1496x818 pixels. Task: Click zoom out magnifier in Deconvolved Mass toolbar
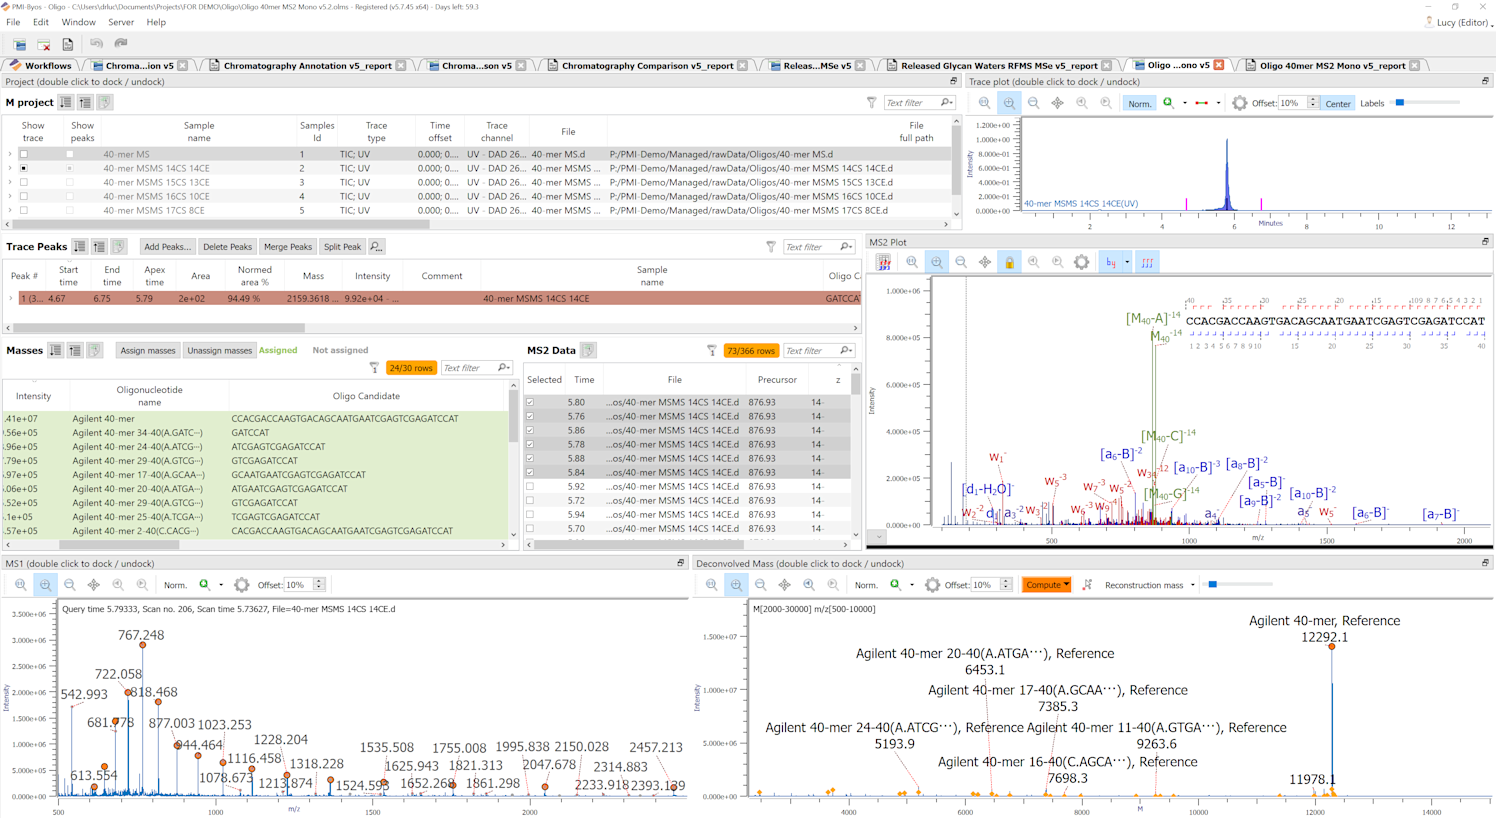point(760,585)
